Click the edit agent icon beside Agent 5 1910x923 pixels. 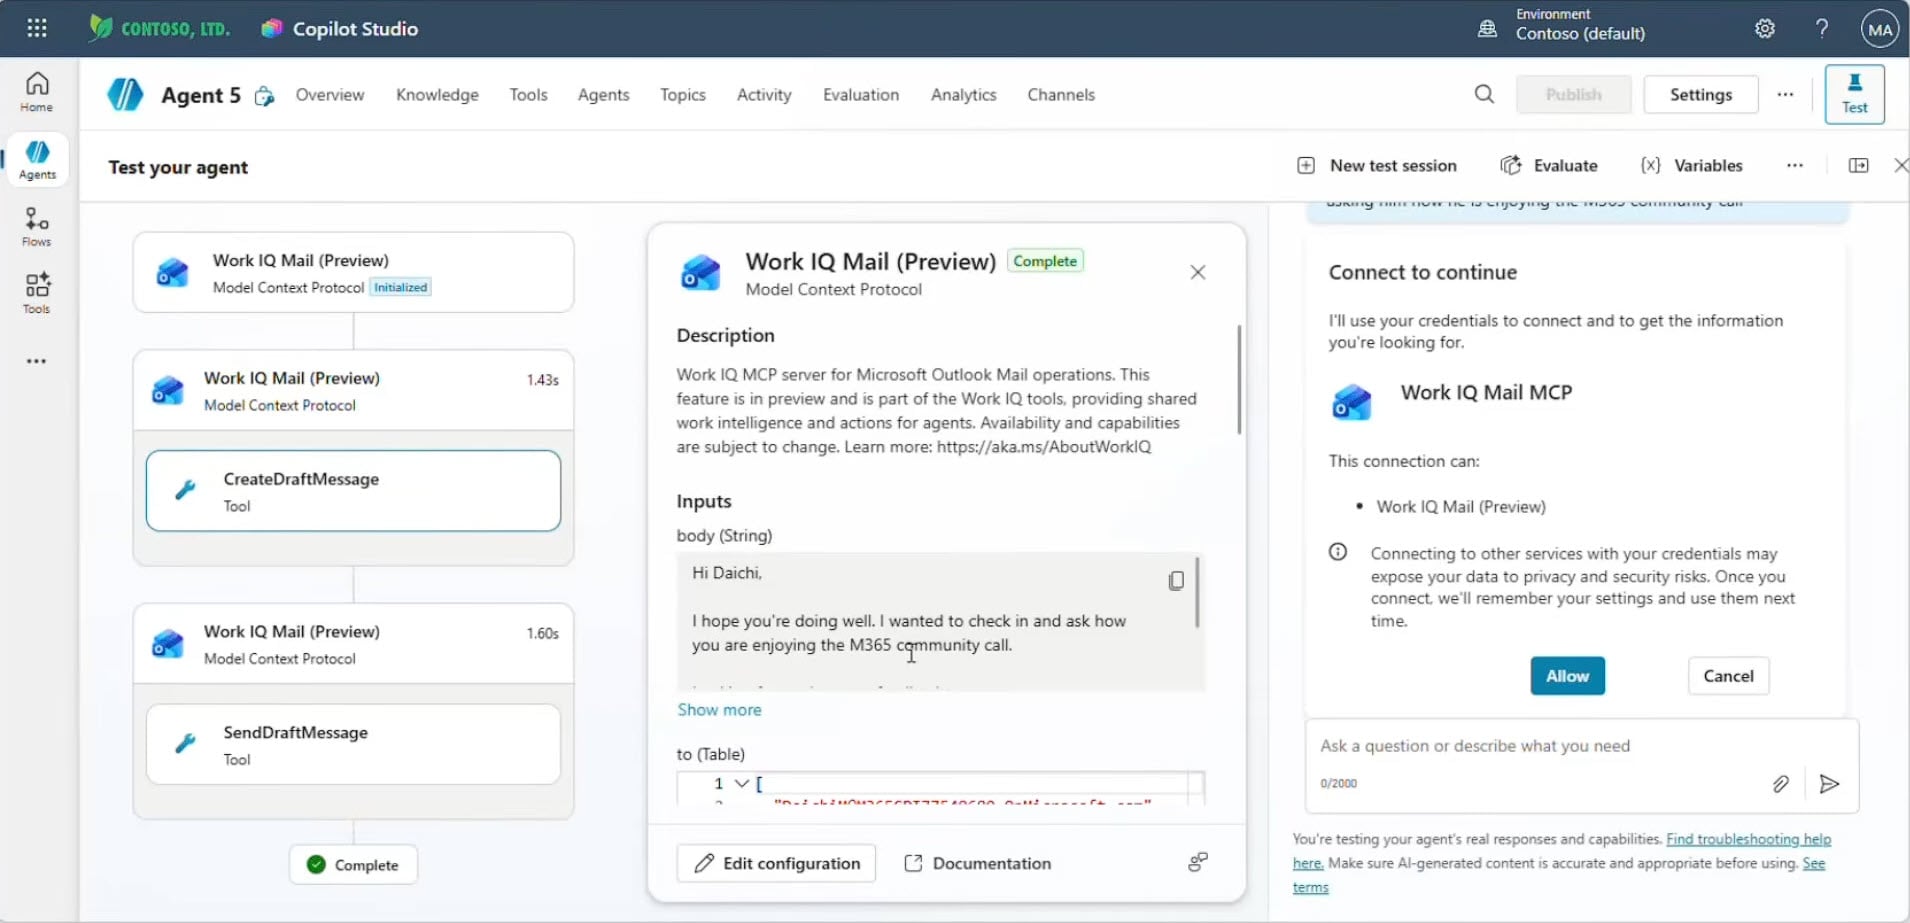[x=264, y=96]
